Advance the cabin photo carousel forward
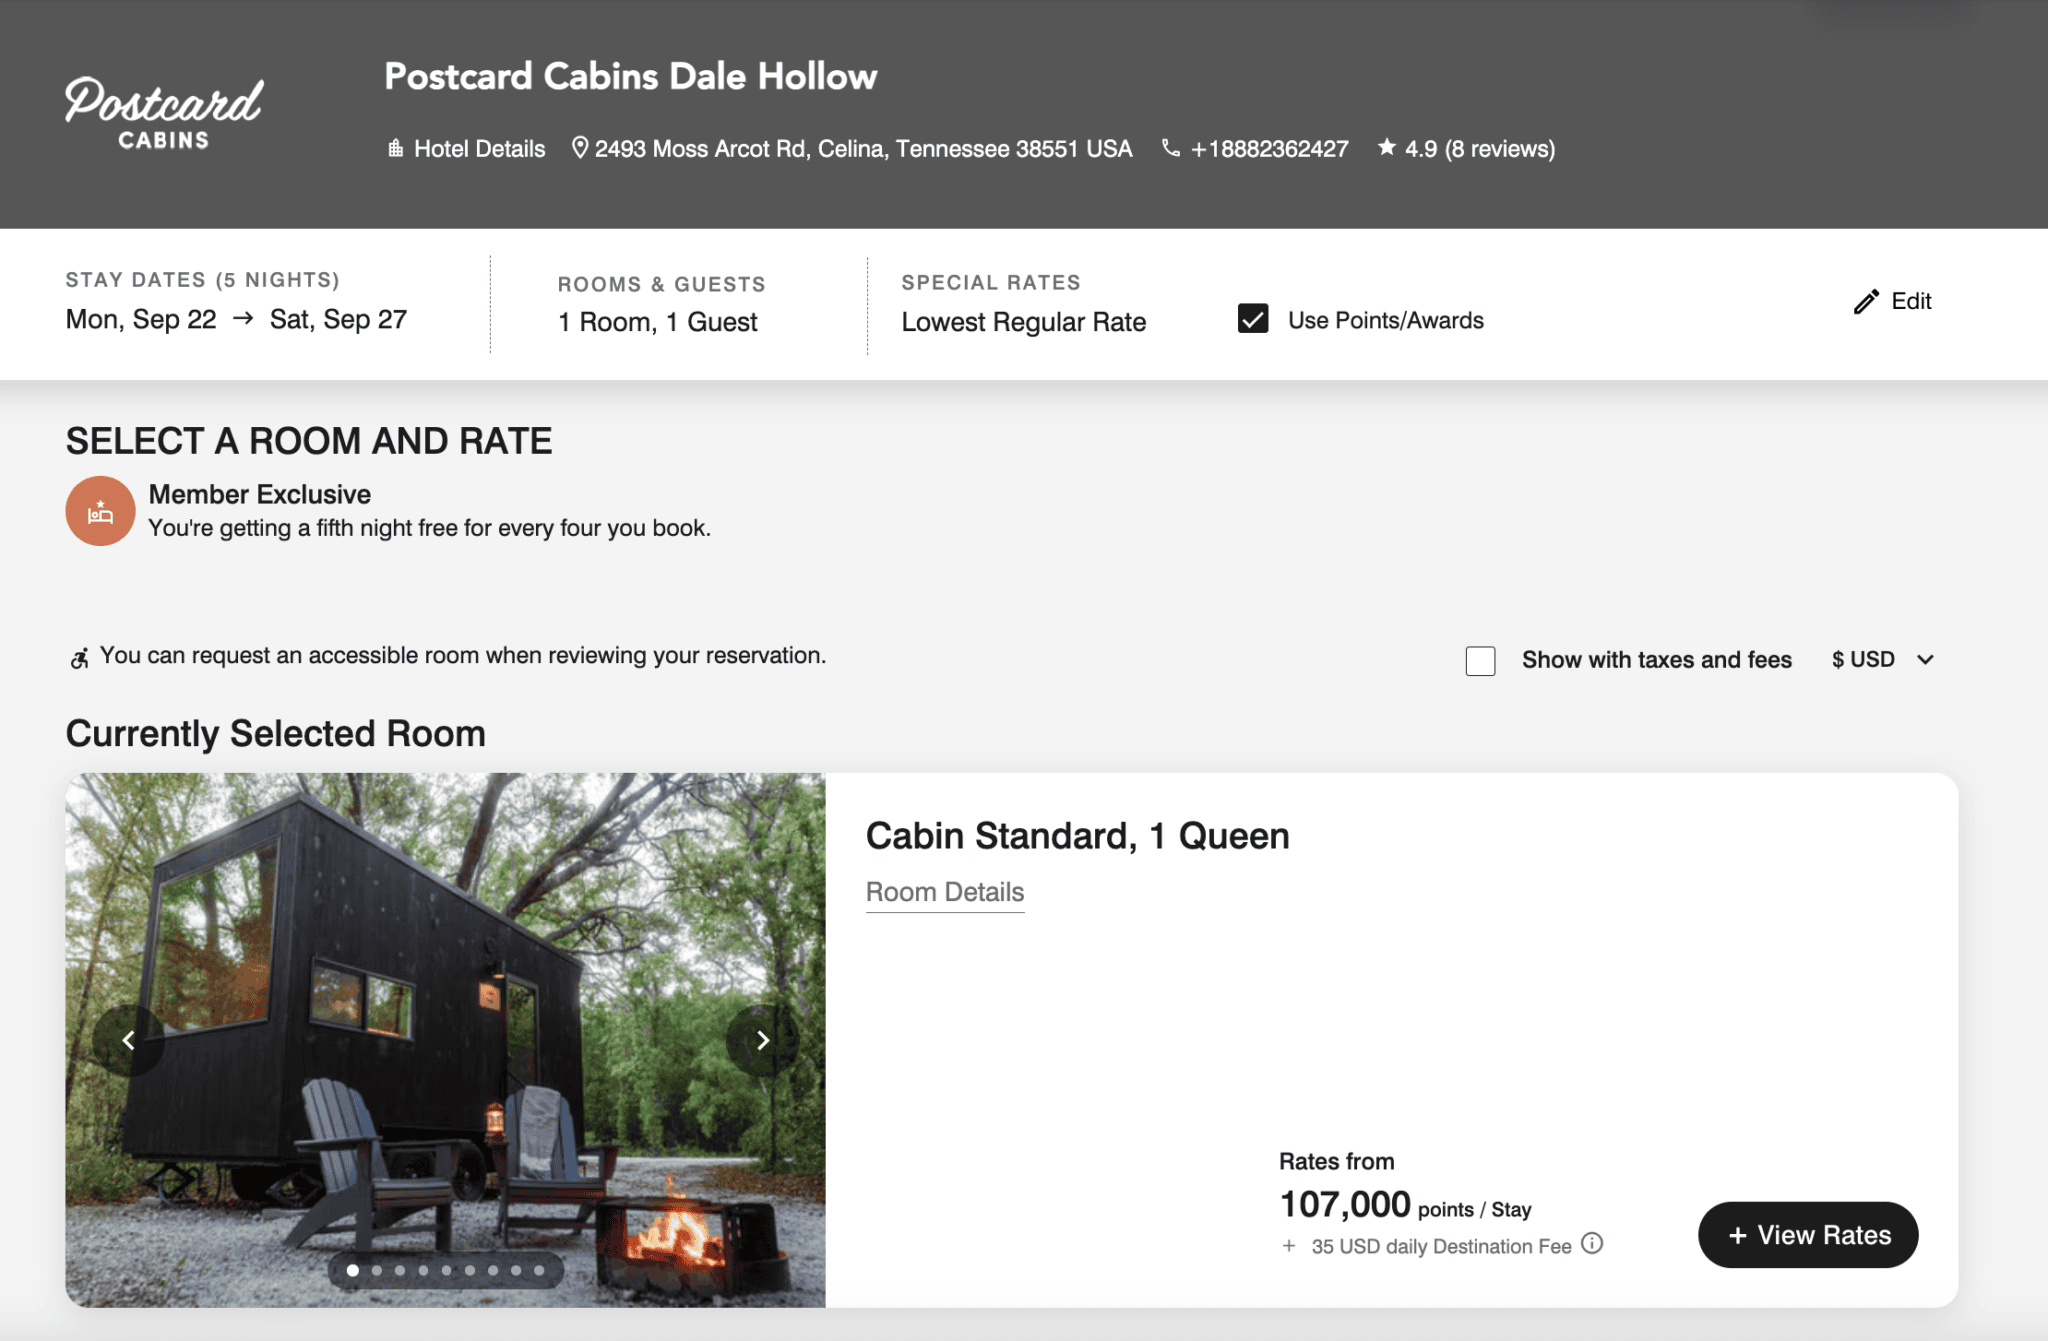This screenshot has height=1341, width=2048. pos(763,1040)
